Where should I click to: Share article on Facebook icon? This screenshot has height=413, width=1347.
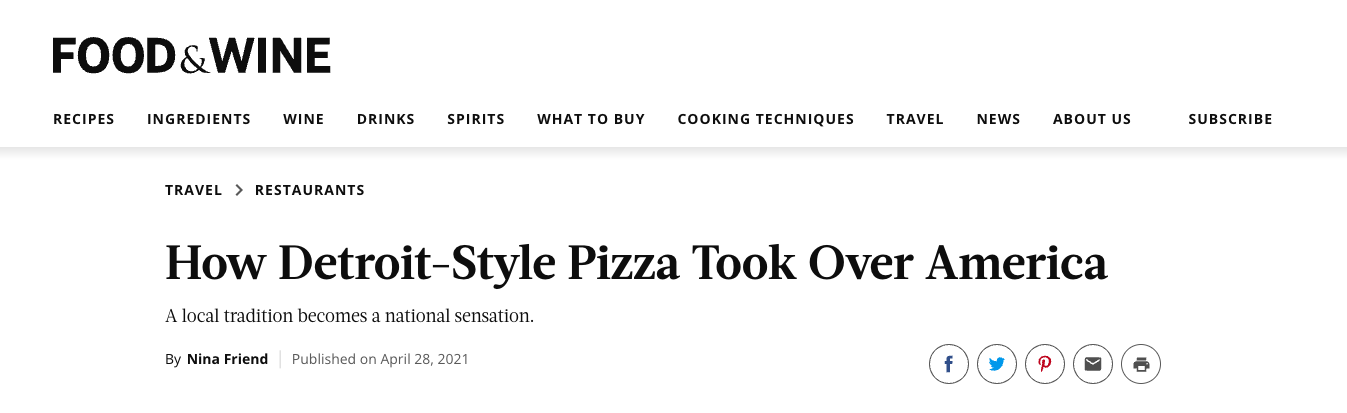(x=949, y=364)
